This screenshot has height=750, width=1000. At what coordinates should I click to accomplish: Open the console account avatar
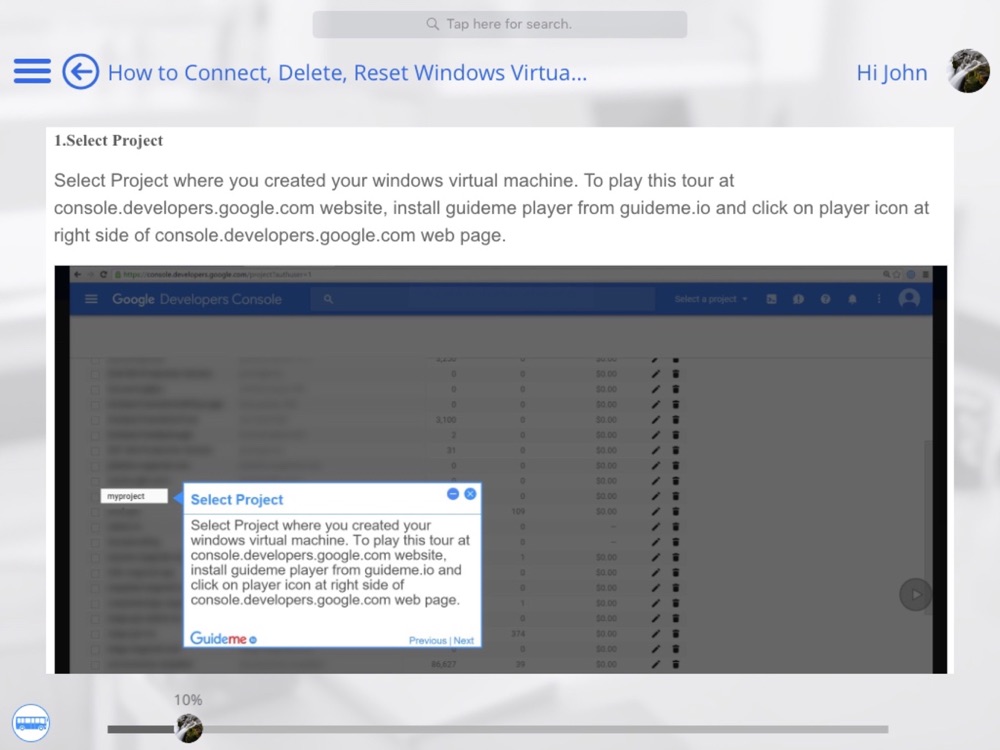(909, 299)
